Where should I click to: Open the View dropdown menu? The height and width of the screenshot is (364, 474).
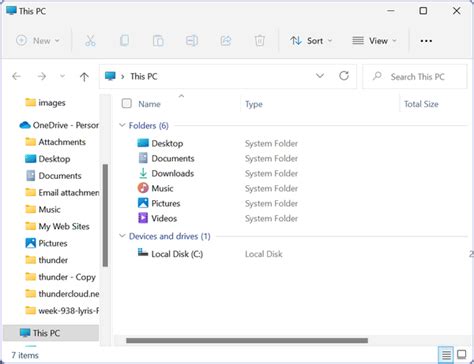(x=375, y=41)
